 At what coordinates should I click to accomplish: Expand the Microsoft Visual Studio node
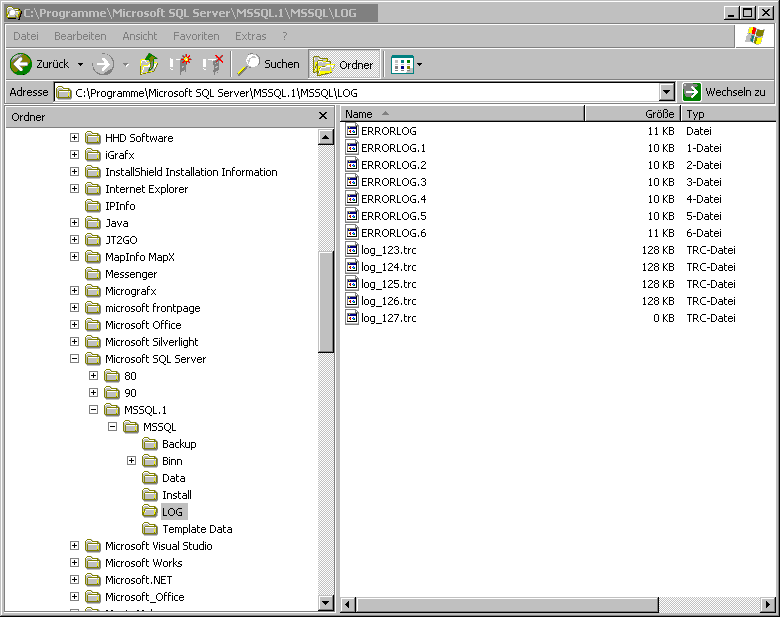tap(75, 546)
